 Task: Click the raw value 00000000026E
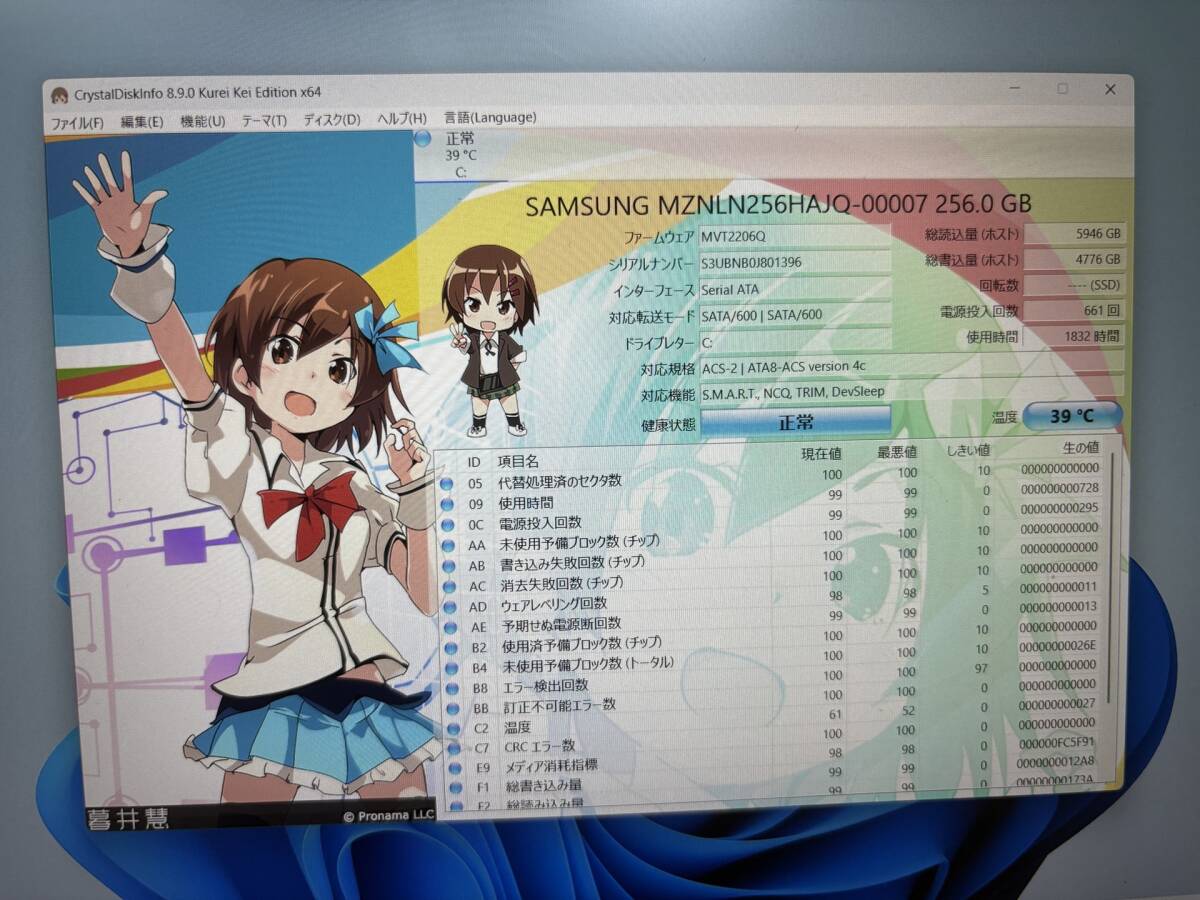pos(1058,645)
